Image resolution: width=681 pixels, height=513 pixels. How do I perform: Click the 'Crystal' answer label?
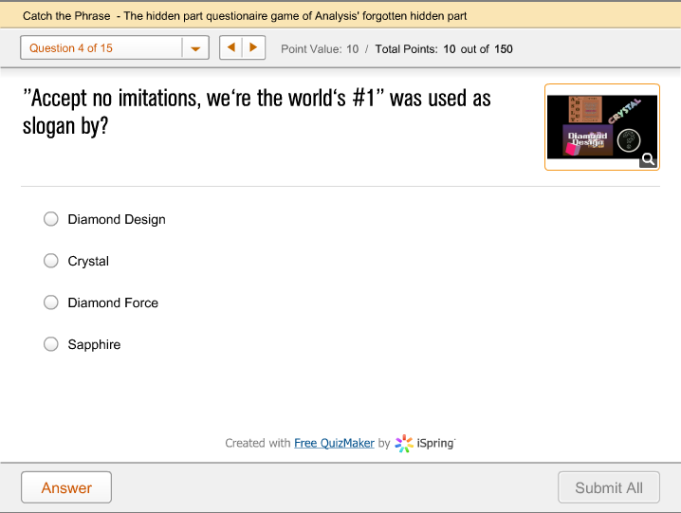pos(88,261)
